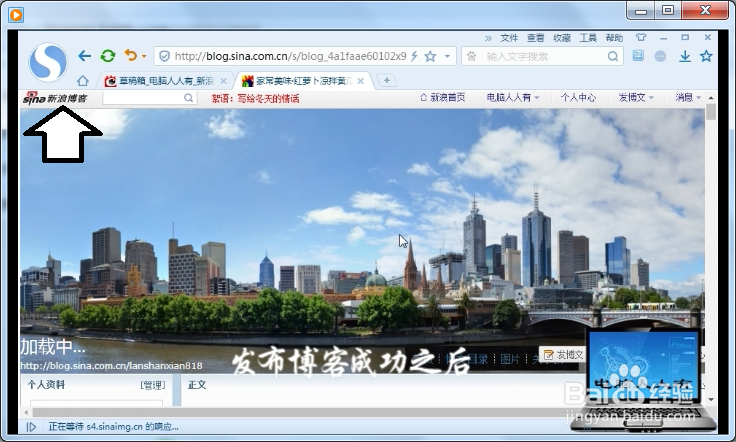Viewport: 736px width, 442px height.
Task: Click the security shield in address bar
Action: (164, 56)
